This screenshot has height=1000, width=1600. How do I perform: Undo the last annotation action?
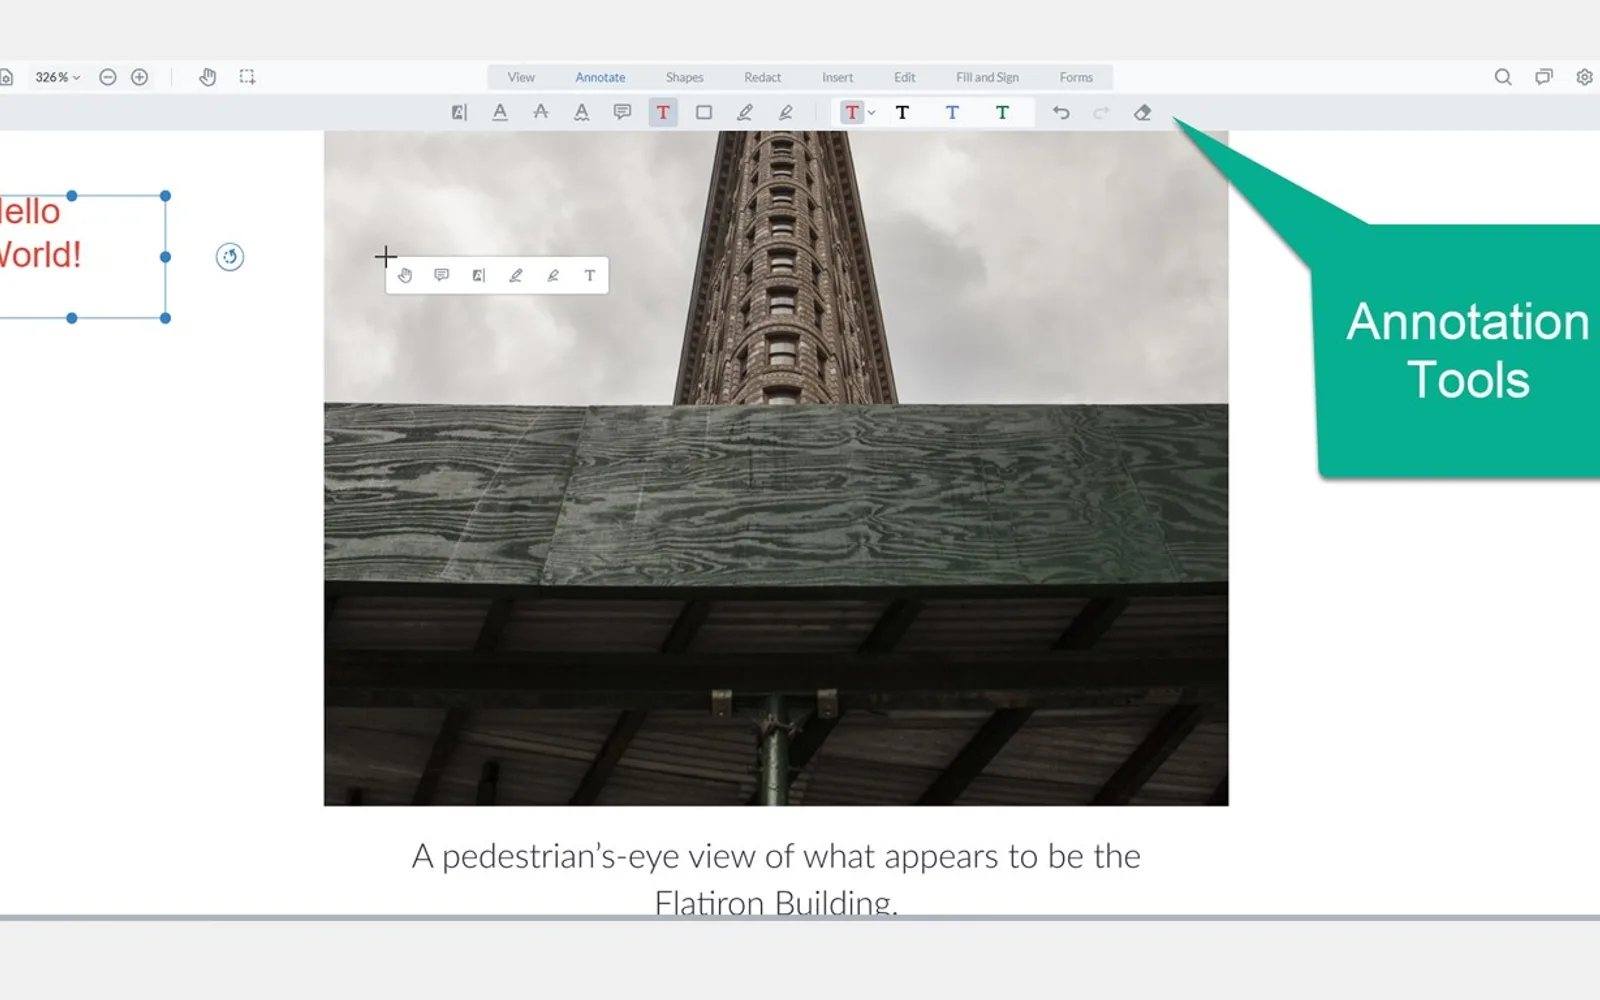coord(1061,113)
